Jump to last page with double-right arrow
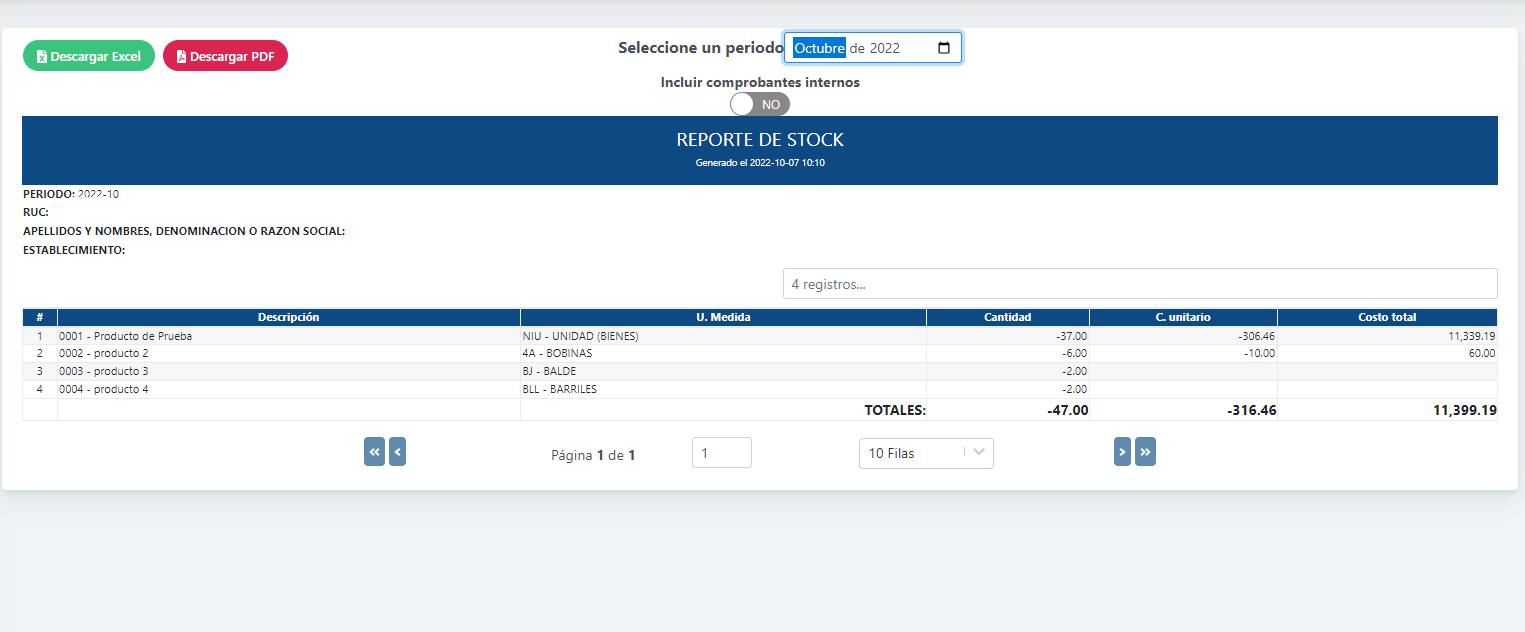 tap(1145, 452)
